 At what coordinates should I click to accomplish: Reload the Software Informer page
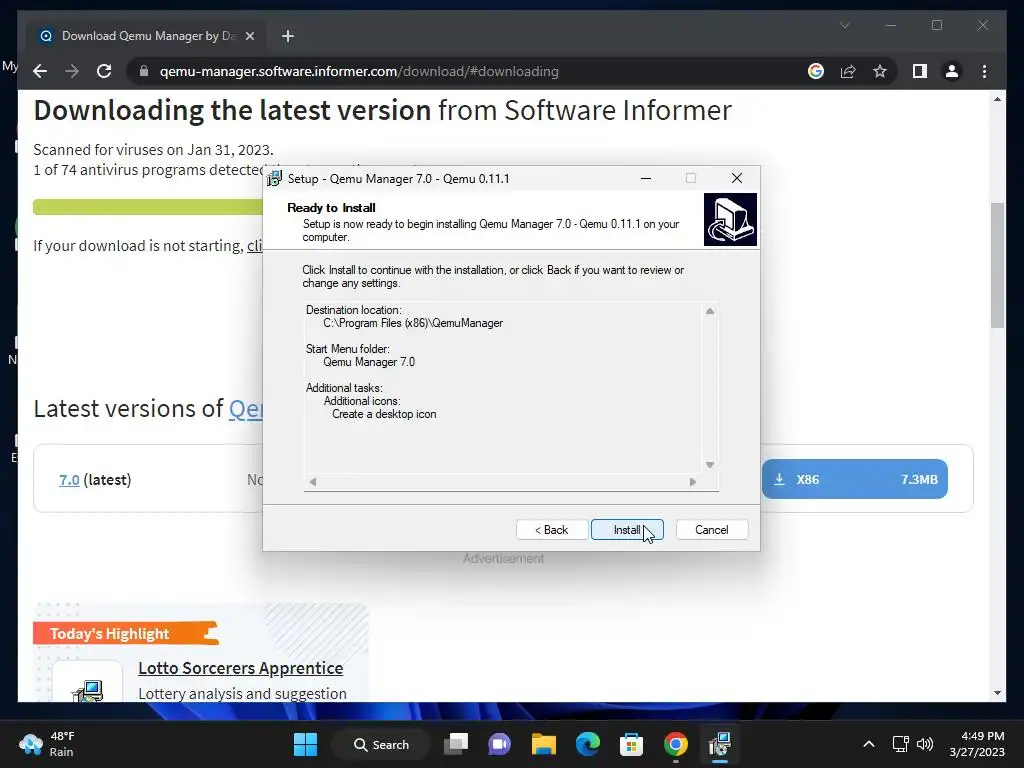(104, 71)
